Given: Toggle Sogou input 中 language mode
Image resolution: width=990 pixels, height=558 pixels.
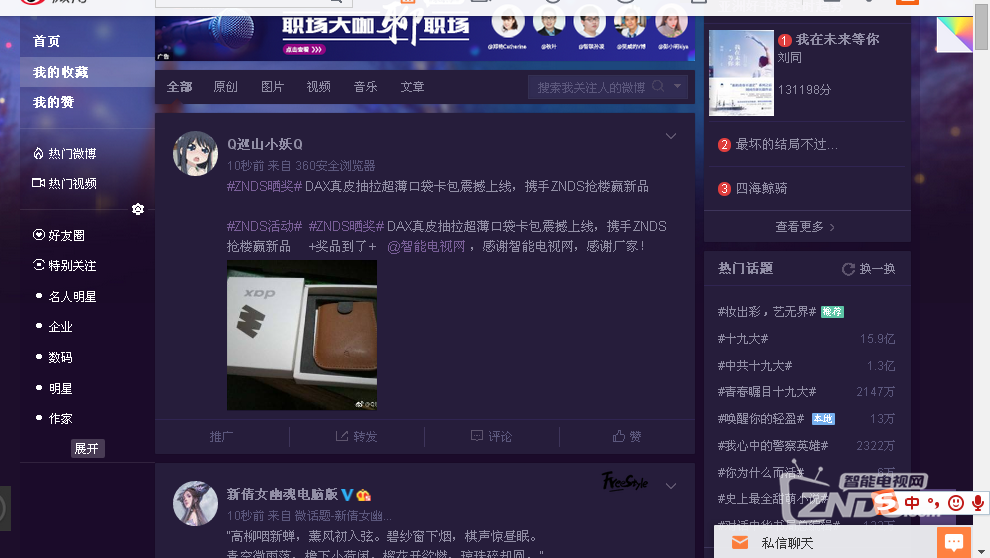Looking at the screenshot, I should [912, 502].
